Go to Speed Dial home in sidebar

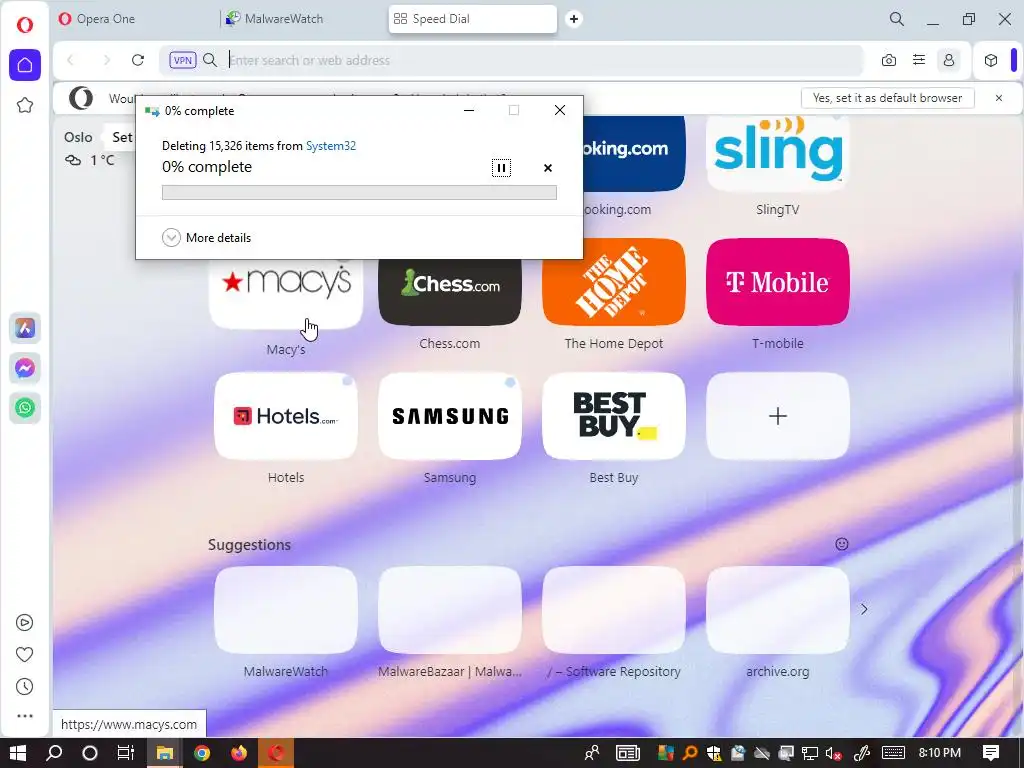pos(25,65)
